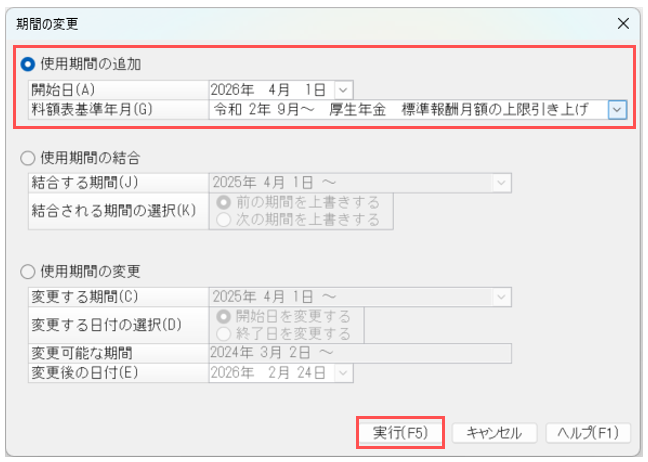Click the キャンセル button
Screen dimensions: 648x462
(494, 433)
